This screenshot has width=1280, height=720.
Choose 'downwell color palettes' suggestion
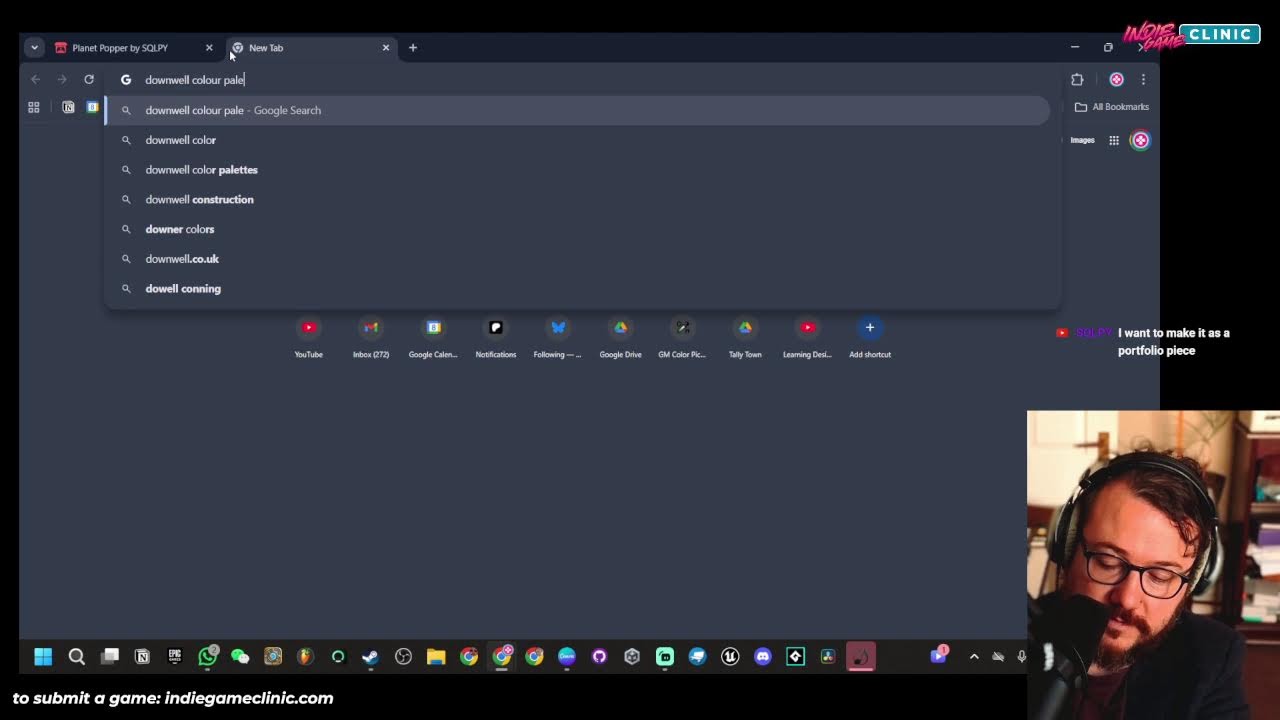578,170
